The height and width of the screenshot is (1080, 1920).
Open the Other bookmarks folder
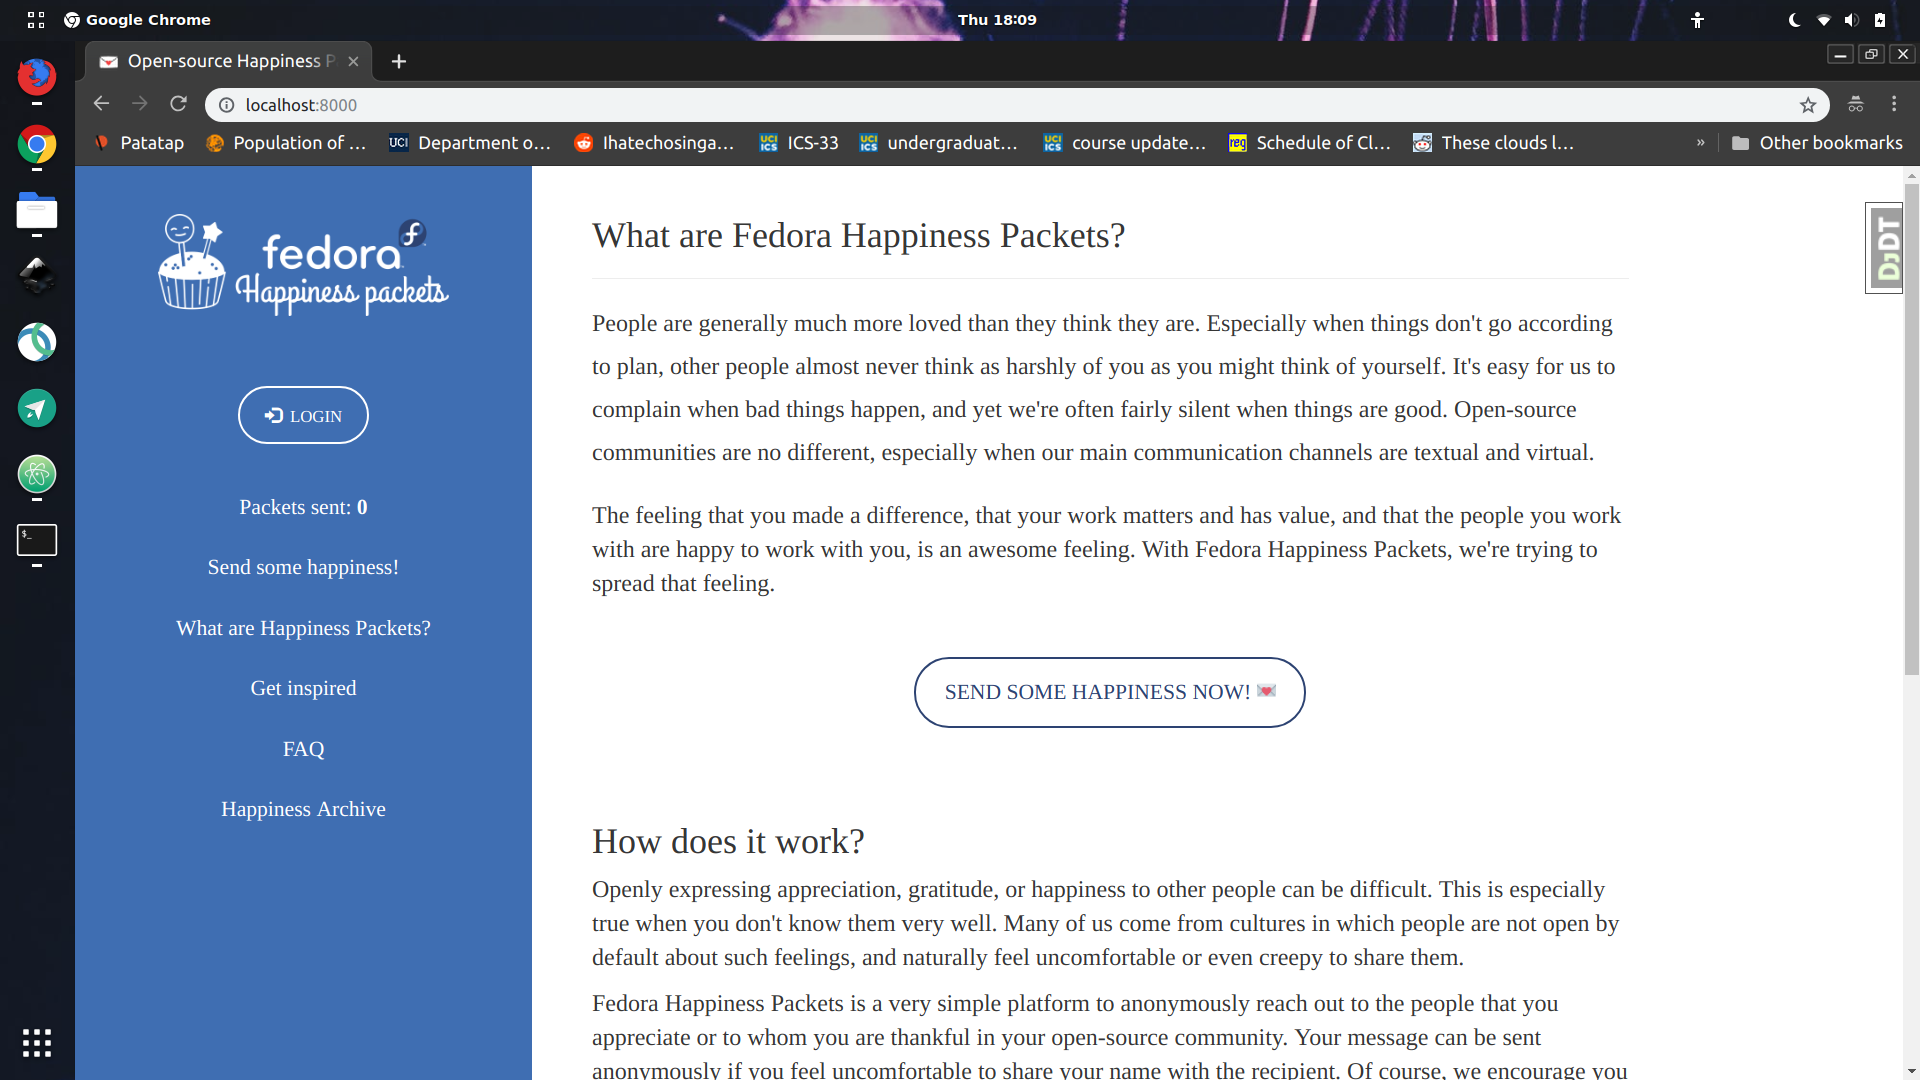click(x=1817, y=143)
